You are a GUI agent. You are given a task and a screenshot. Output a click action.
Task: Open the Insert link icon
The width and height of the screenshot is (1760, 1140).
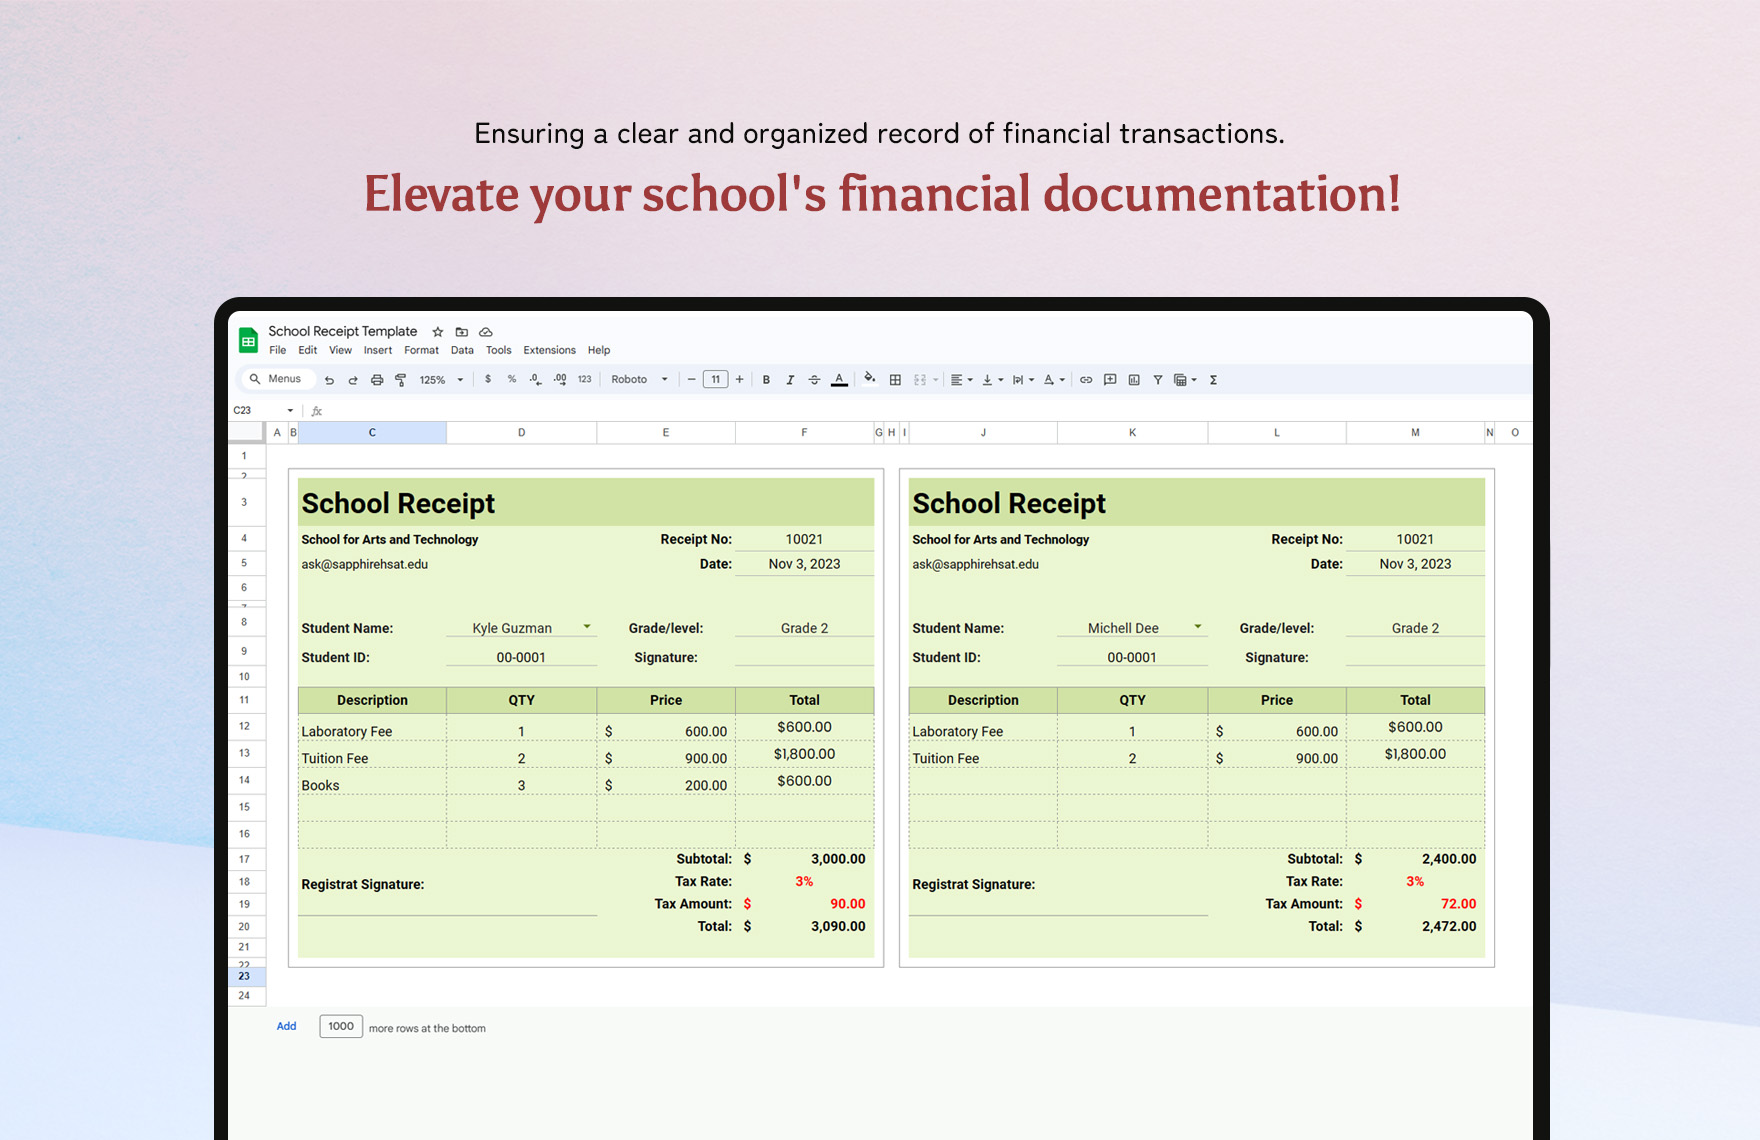pyautogui.click(x=1086, y=379)
